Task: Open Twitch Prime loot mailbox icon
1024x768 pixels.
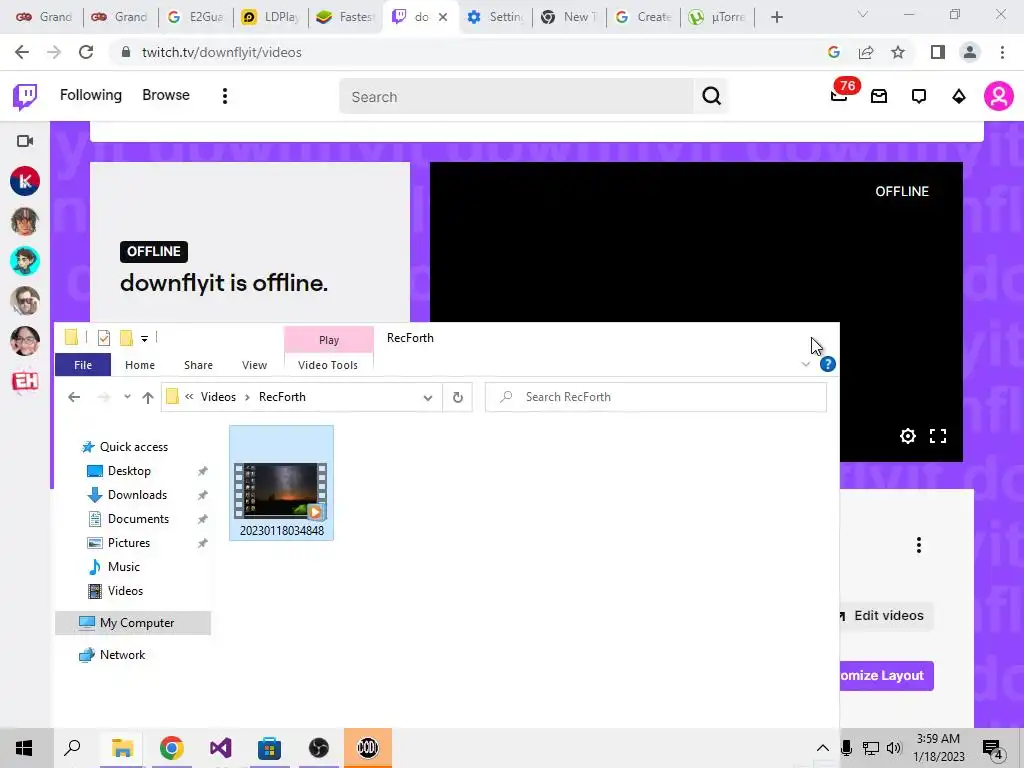Action: (x=879, y=97)
